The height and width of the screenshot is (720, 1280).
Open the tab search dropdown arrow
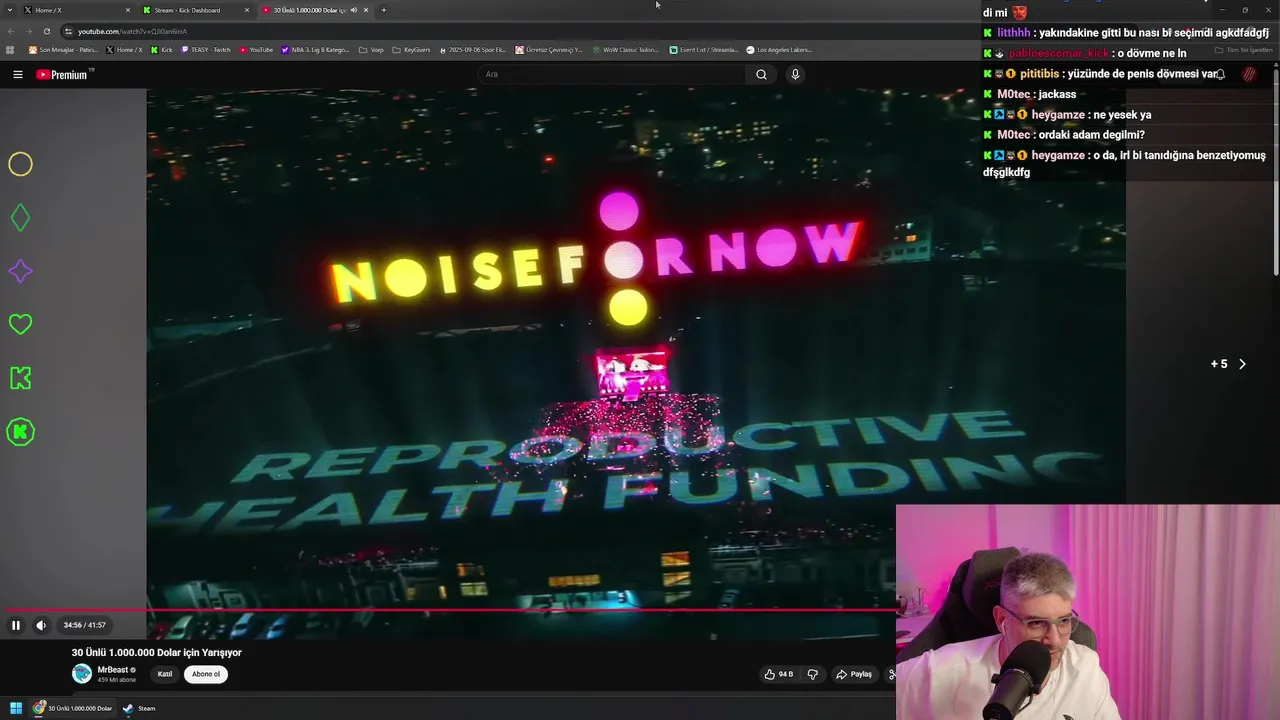coord(8,10)
